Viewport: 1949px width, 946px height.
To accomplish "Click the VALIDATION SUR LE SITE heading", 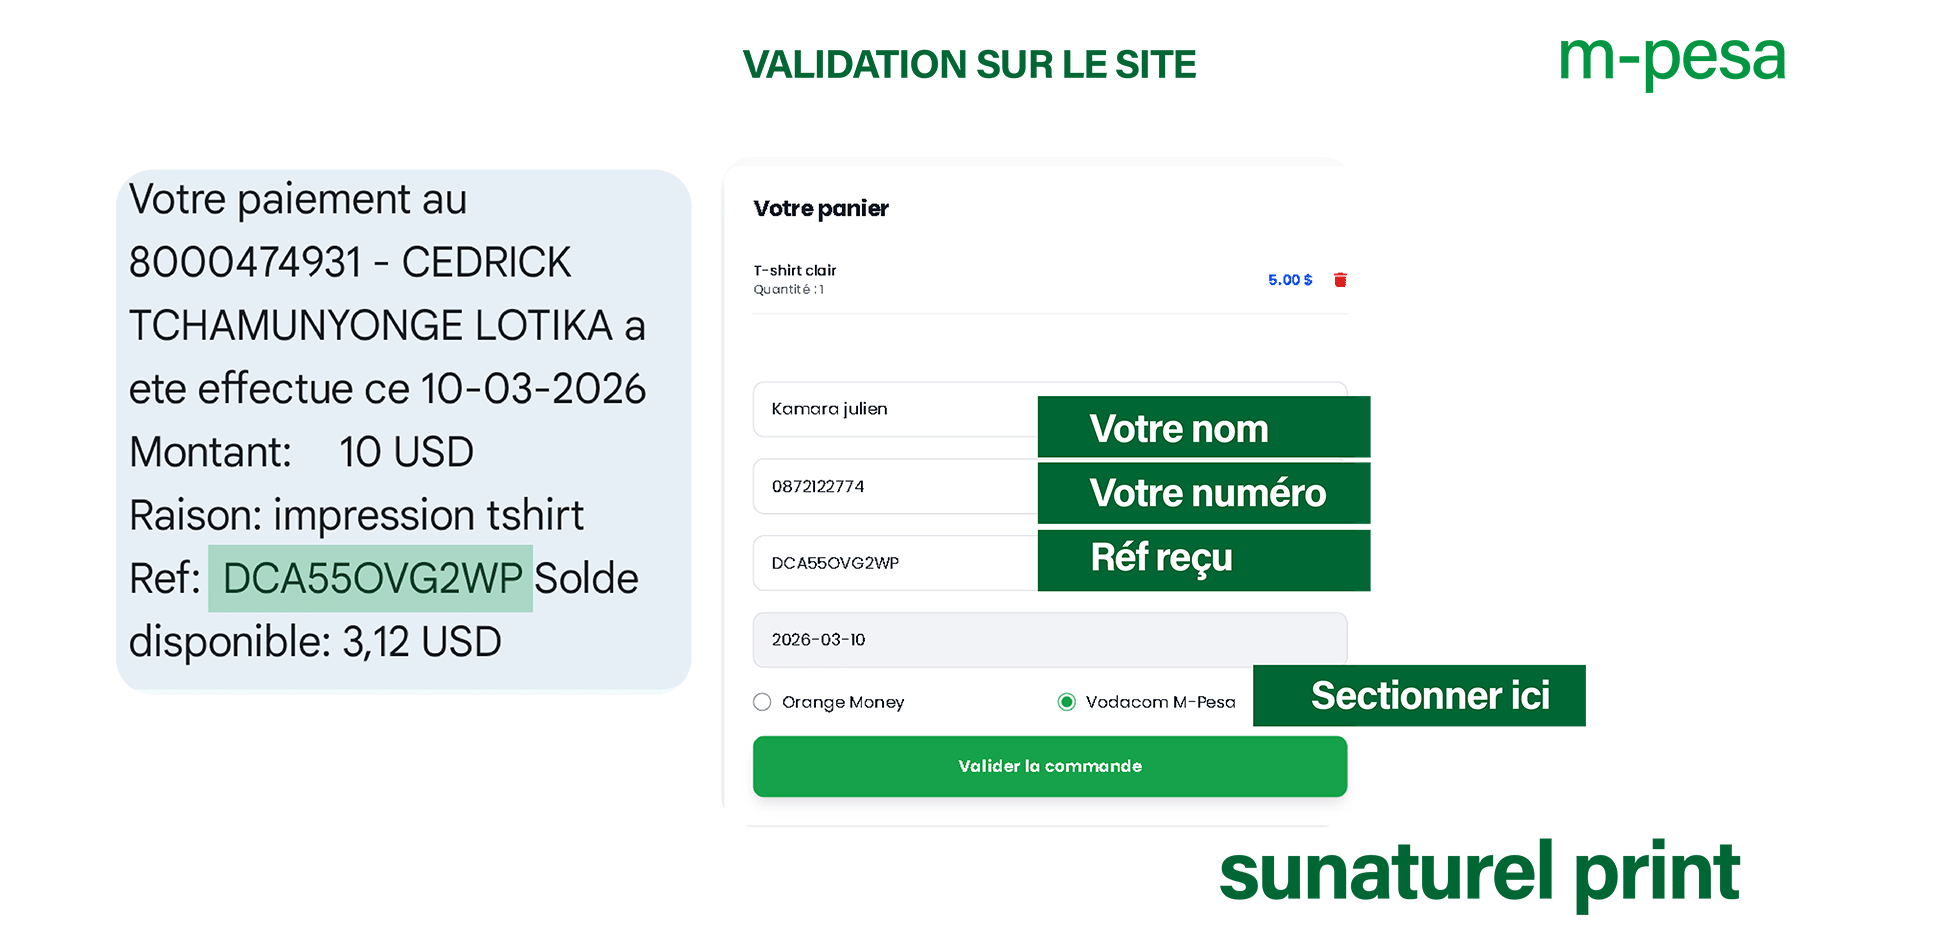I will pyautogui.click(x=970, y=63).
